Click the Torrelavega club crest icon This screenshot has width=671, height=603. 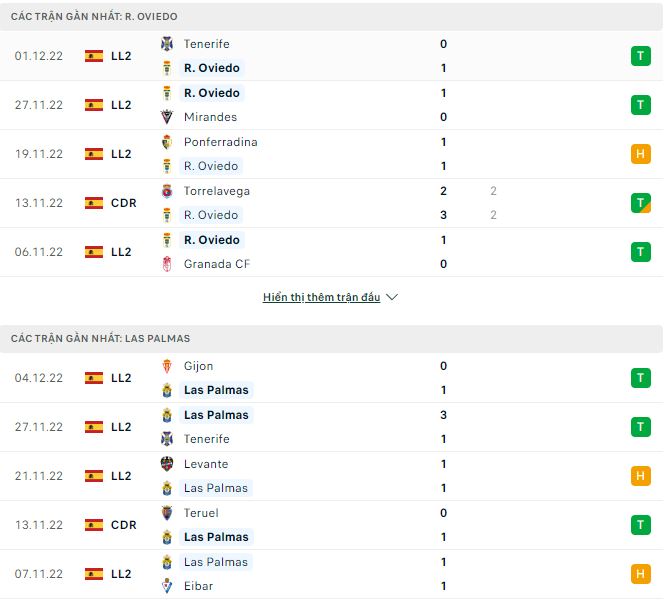point(167,191)
